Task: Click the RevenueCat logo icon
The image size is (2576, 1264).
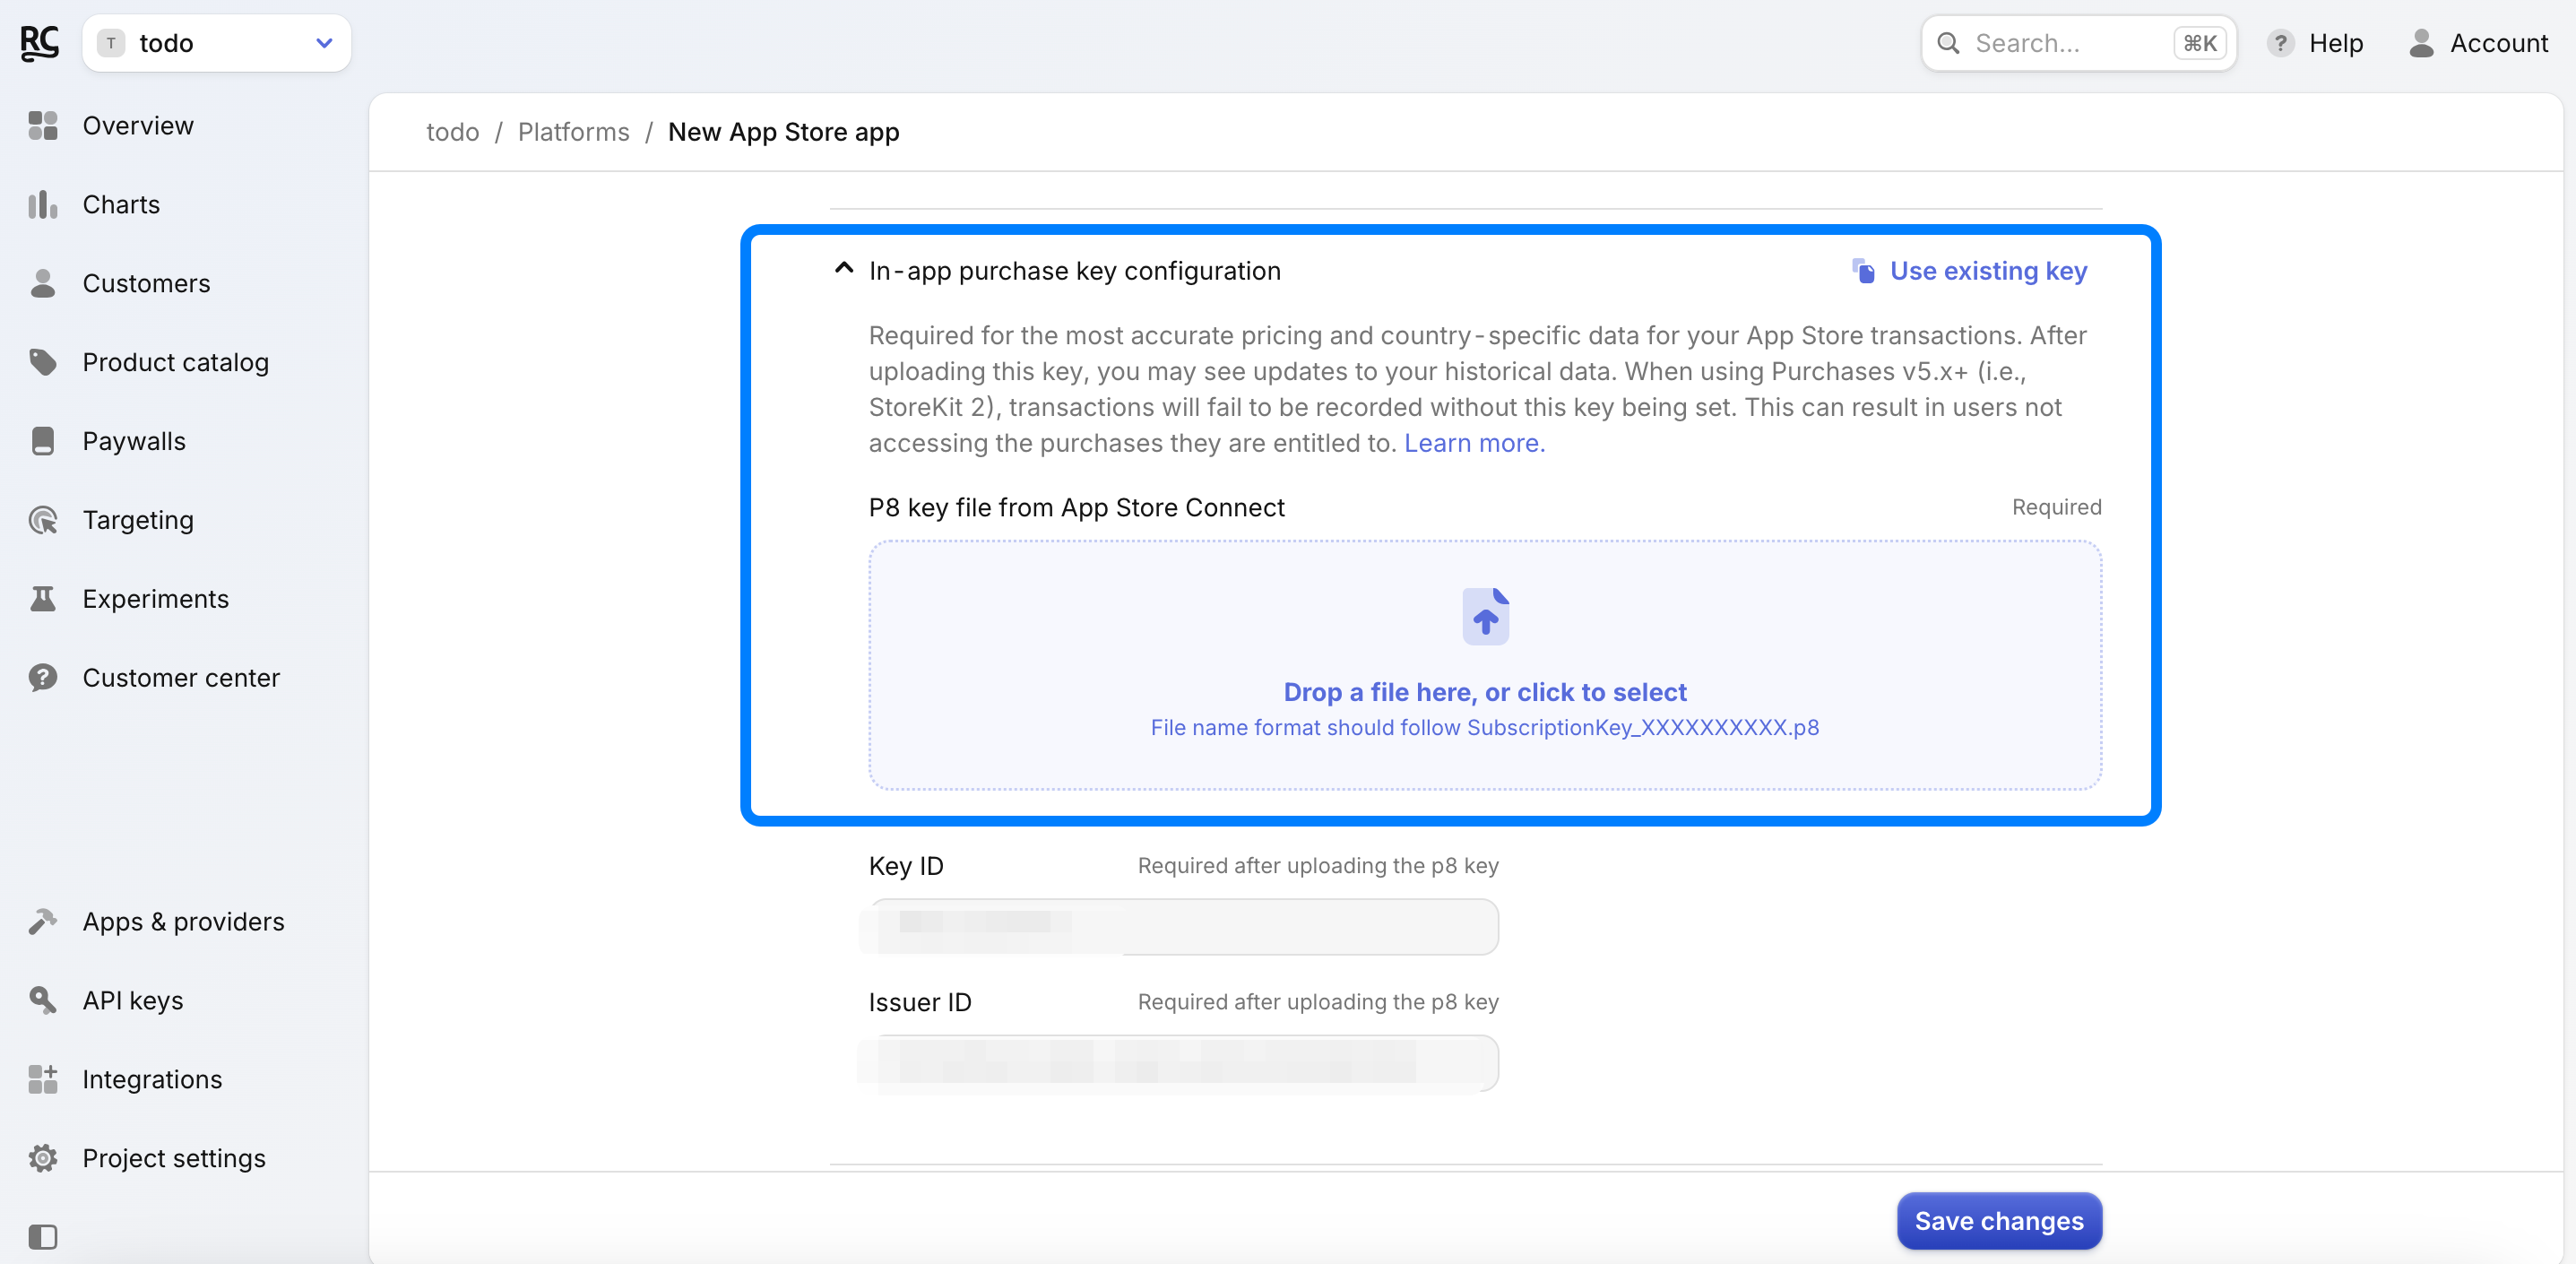Action: pos(39,43)
